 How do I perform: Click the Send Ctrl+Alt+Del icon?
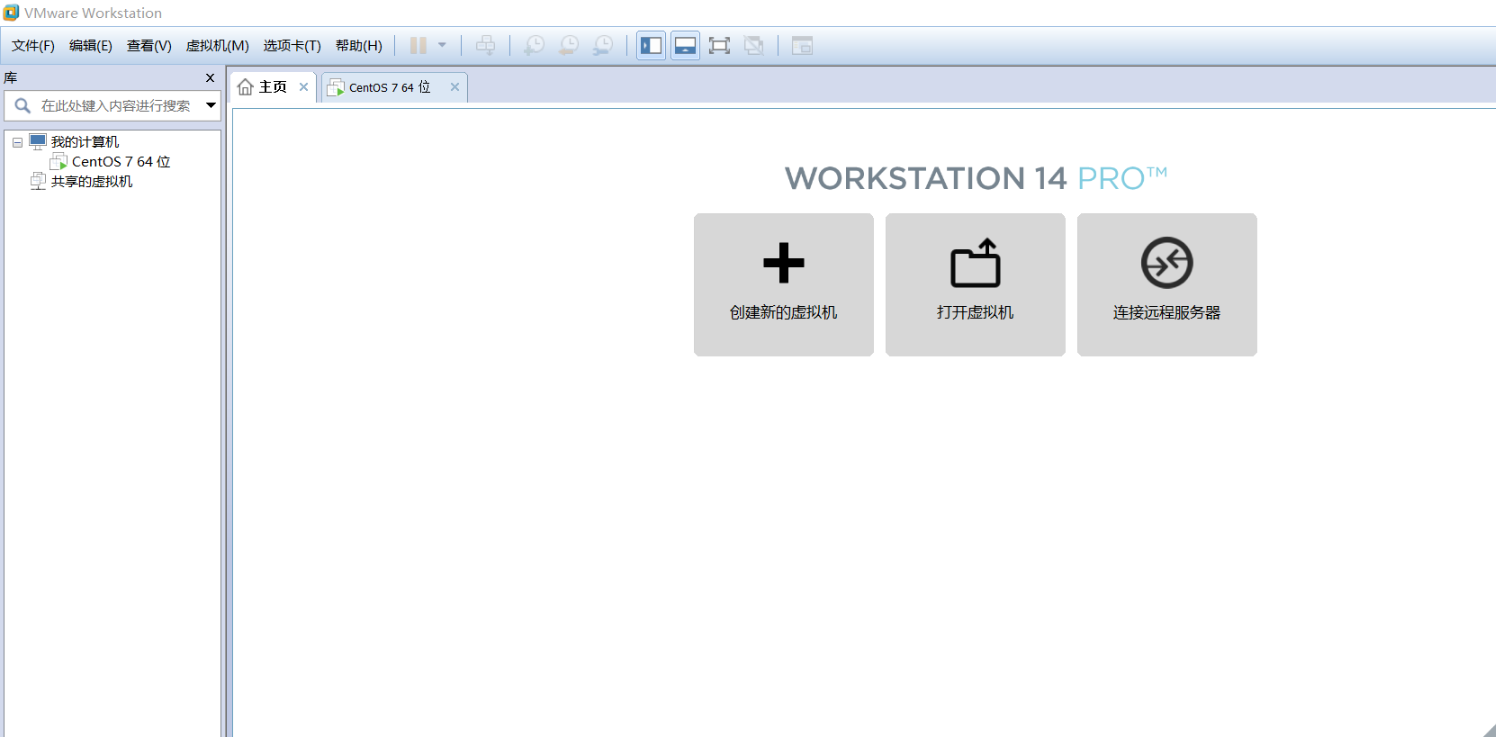click(x=485, y=45)
